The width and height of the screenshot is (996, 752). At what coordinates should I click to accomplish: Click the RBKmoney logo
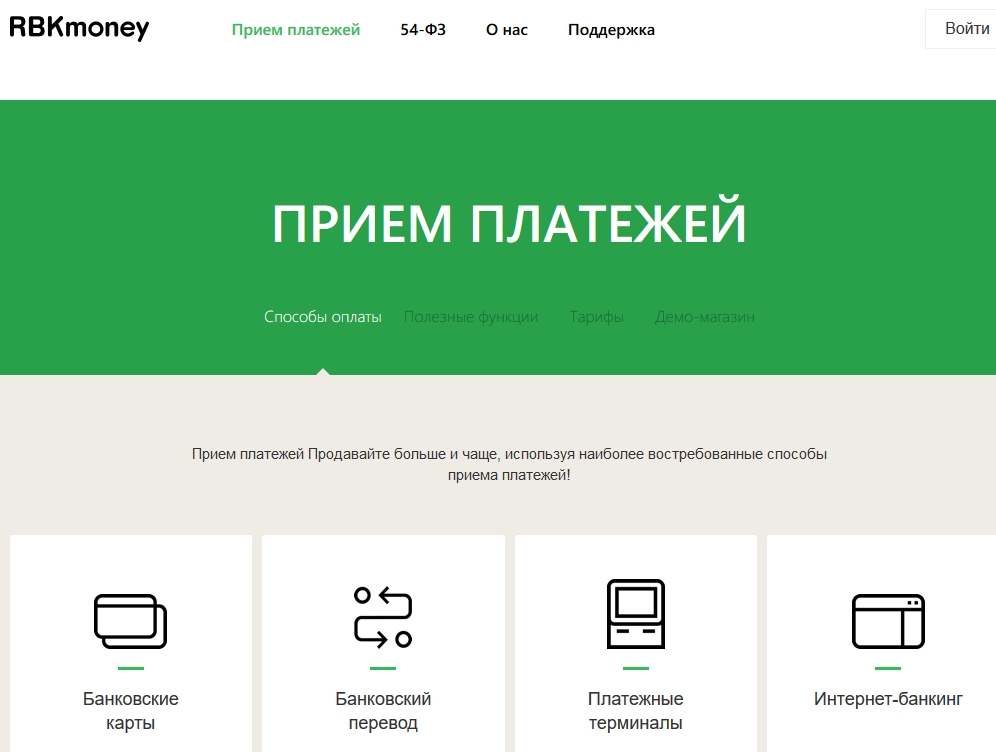coord(79,27)
